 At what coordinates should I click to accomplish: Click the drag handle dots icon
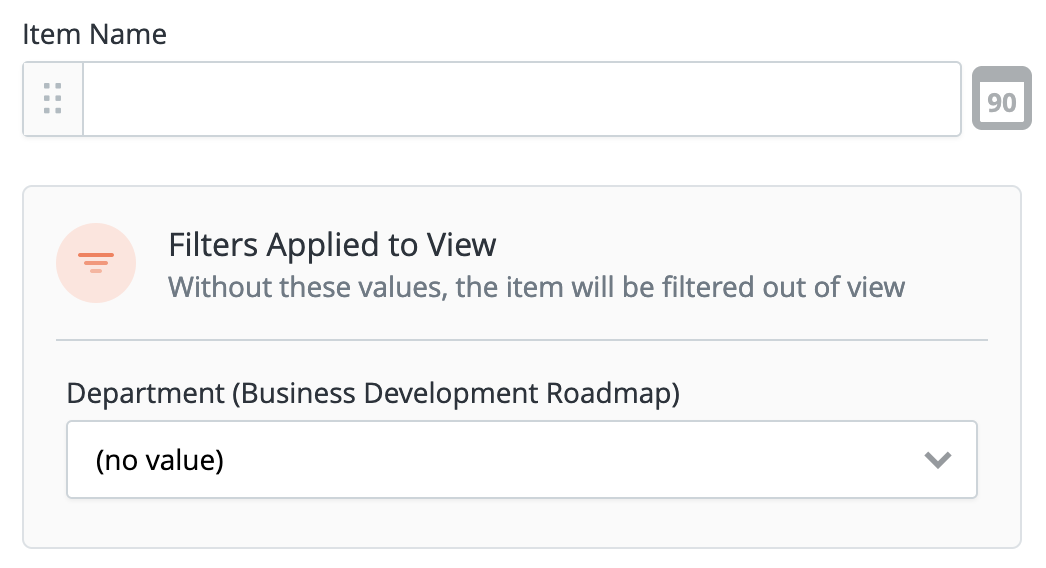point(53,99)
